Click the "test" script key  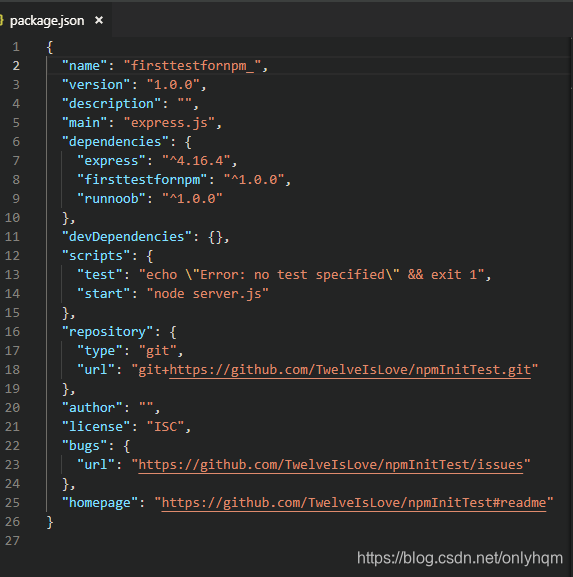point(100,275)
